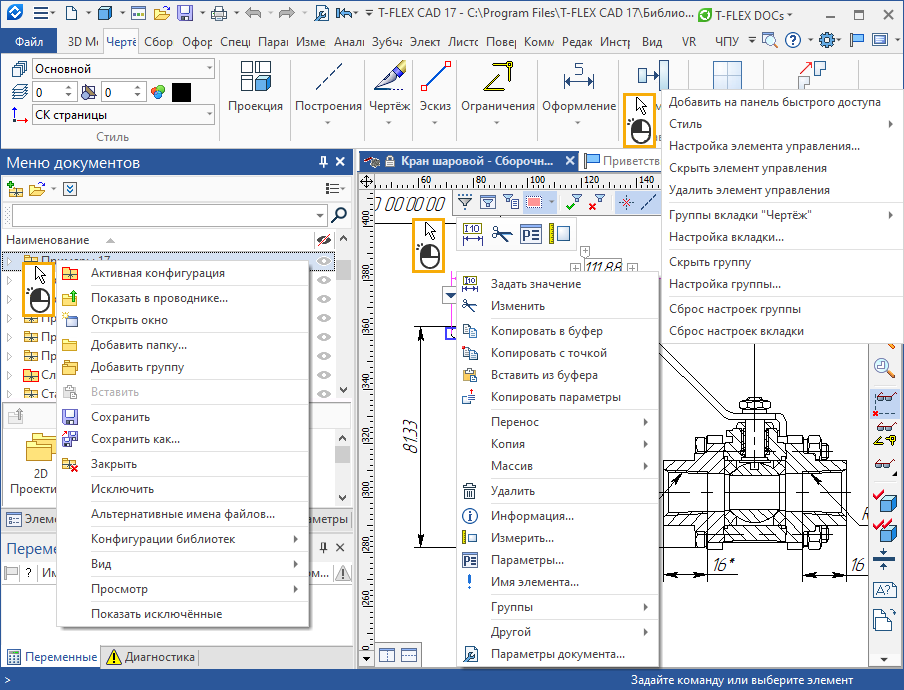Screen dimensions: 904x690
Task: Click the documents panel search input field
Action: [165, 214]
